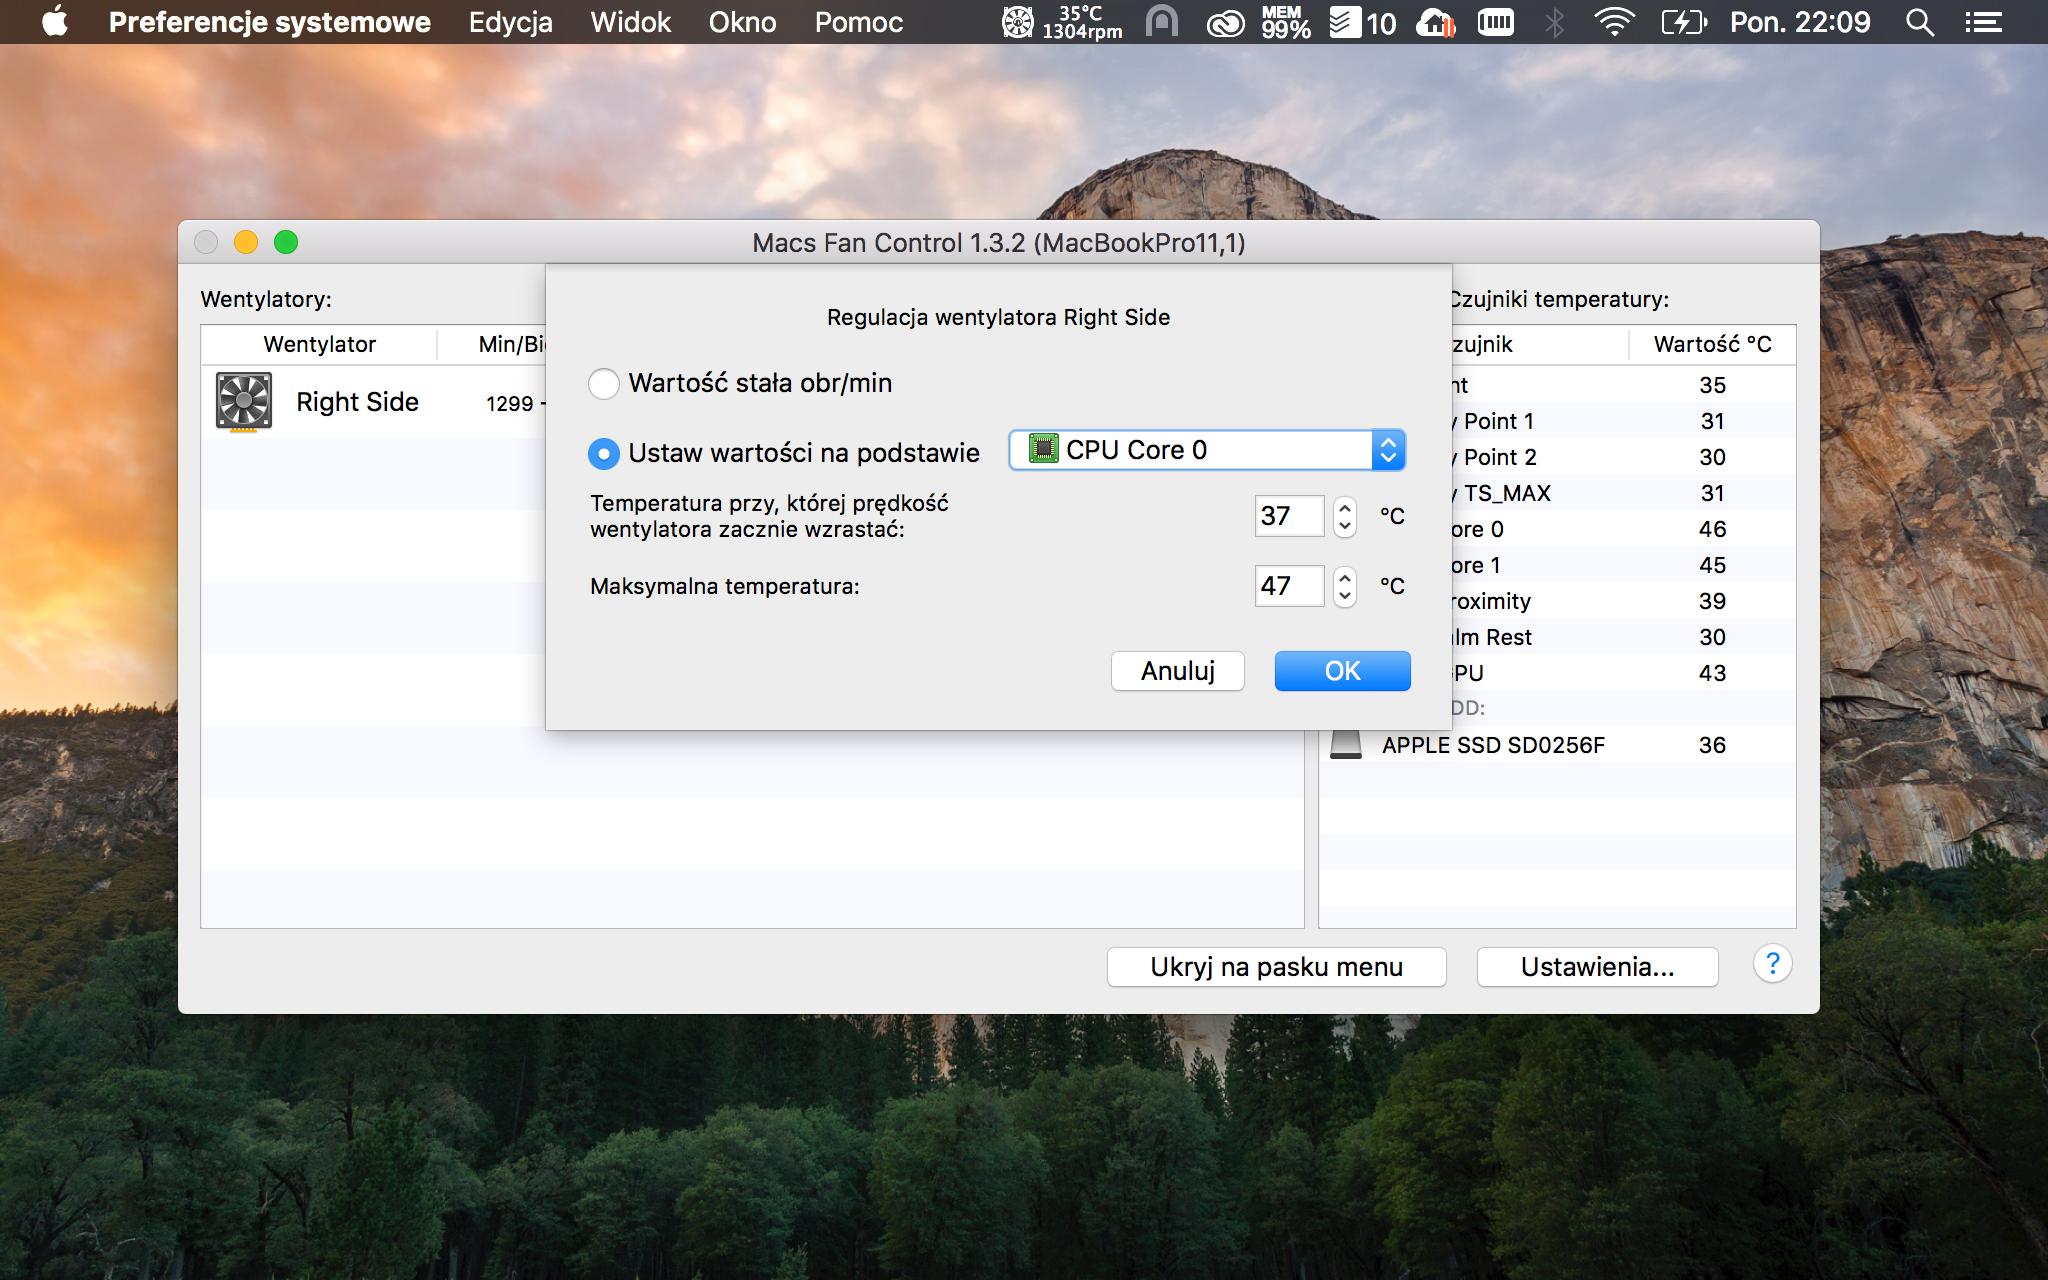
Task: Click the MEM 99% memory indicator
Action: (1285, 21)
